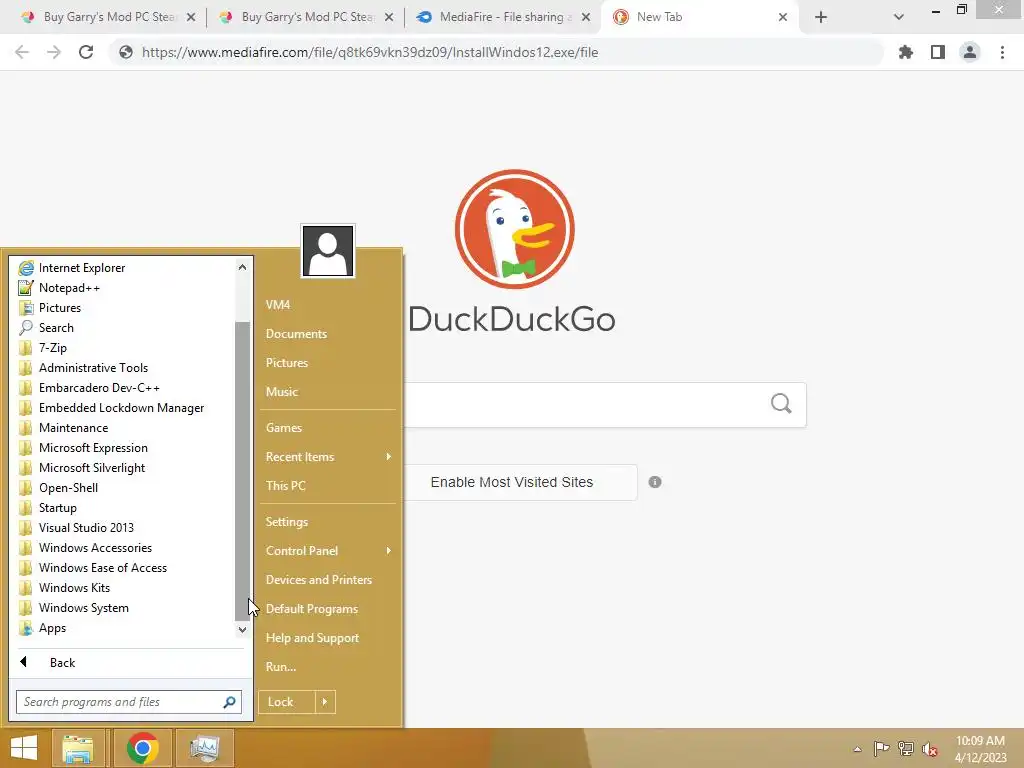
Task: Open the Chrome three-dot menu
Action: (x=1002, y=52)
